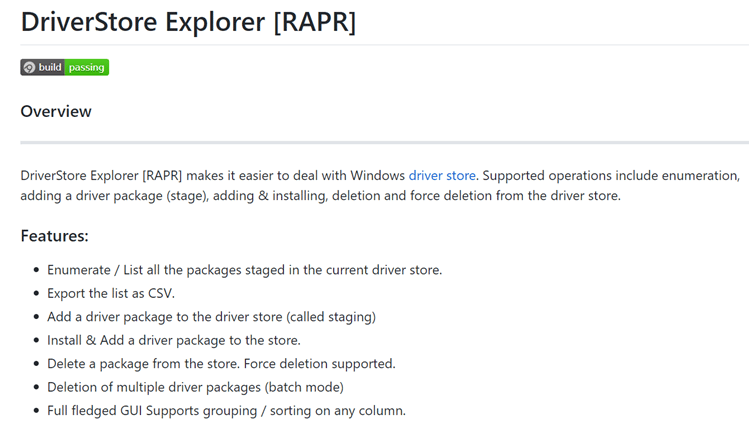Click the paragraph line starting 'adding a driver package (stage)'
The image size is (749, 426).
click(x=321, y=196)
